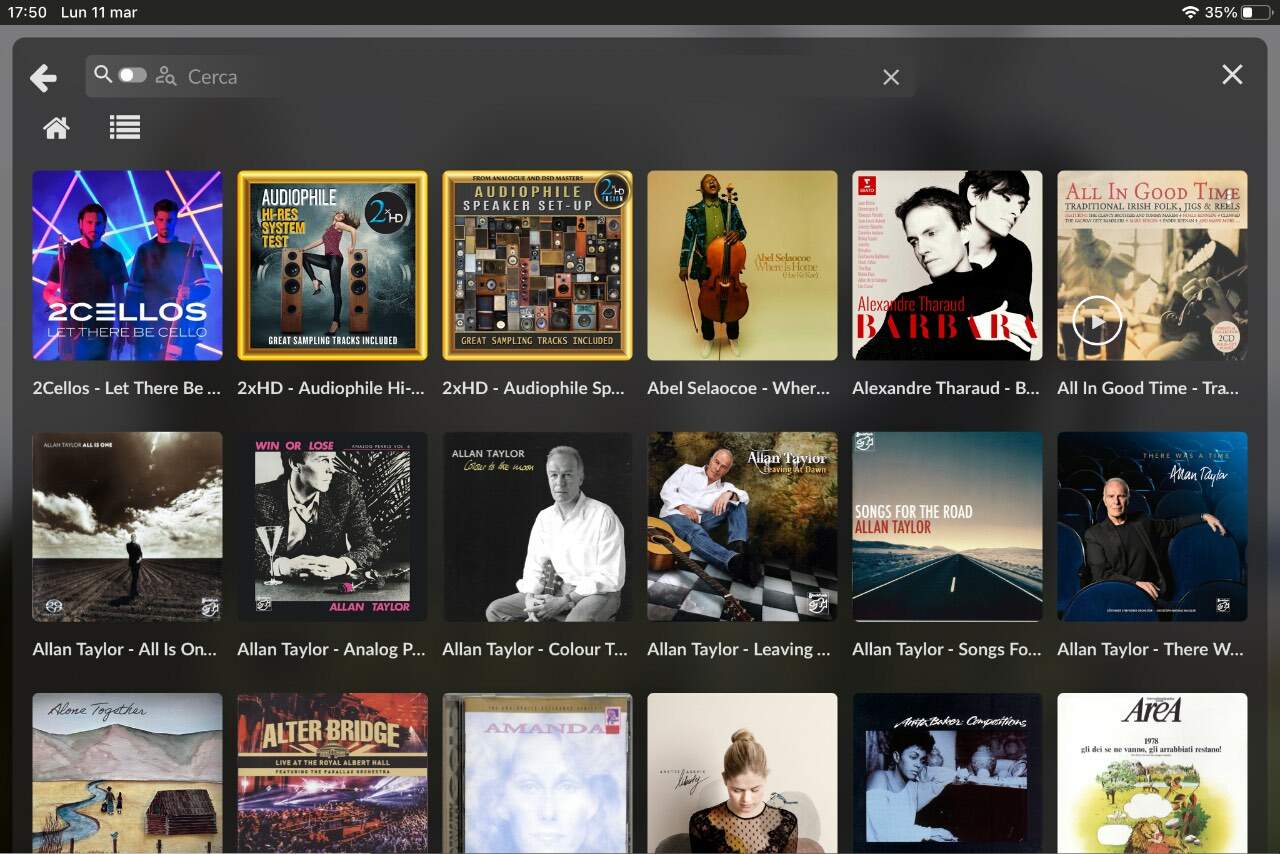The image size is (1280, 854).
Task: Open the Area 1978 album cover
Action: coord(1152,773)
